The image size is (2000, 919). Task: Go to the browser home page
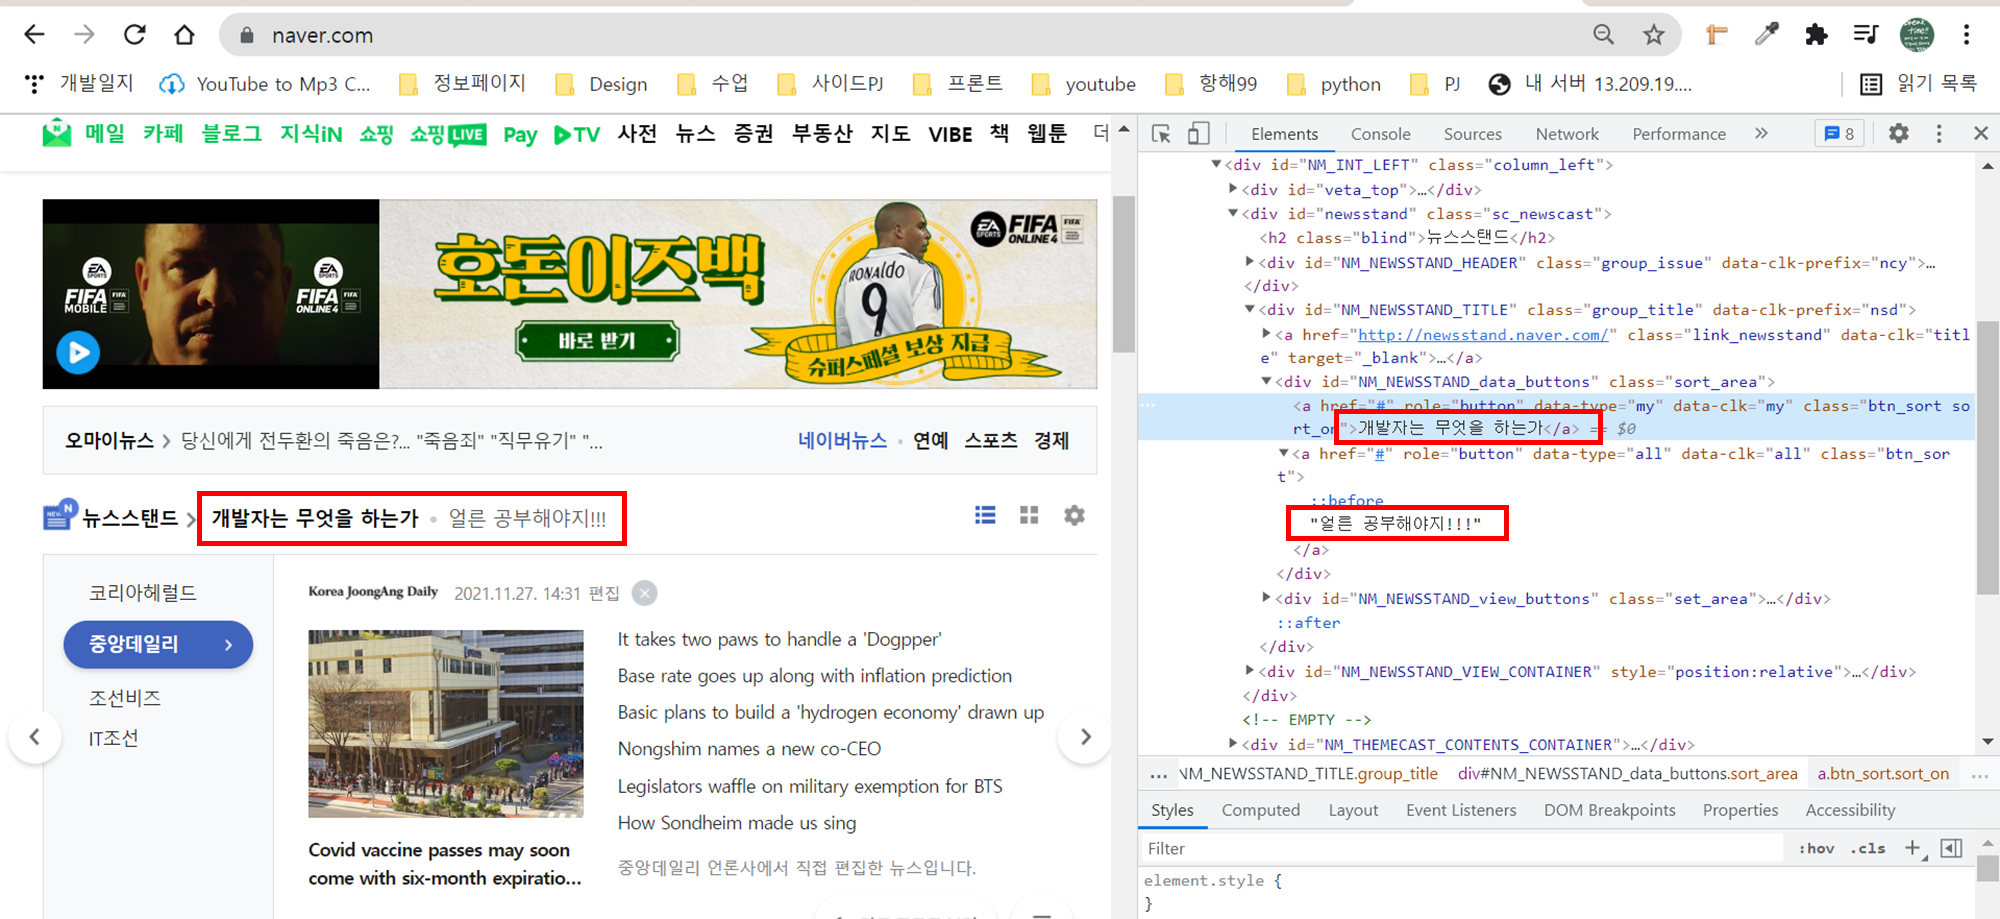click(184, 35)
